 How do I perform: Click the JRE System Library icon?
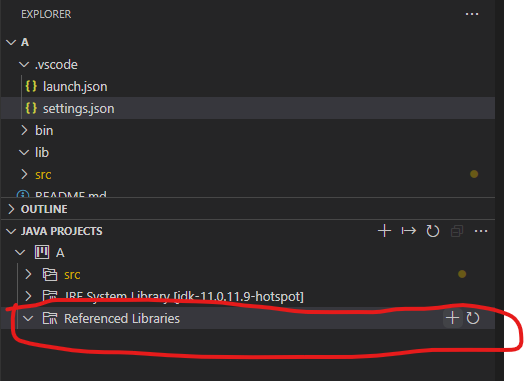[50, 296]
